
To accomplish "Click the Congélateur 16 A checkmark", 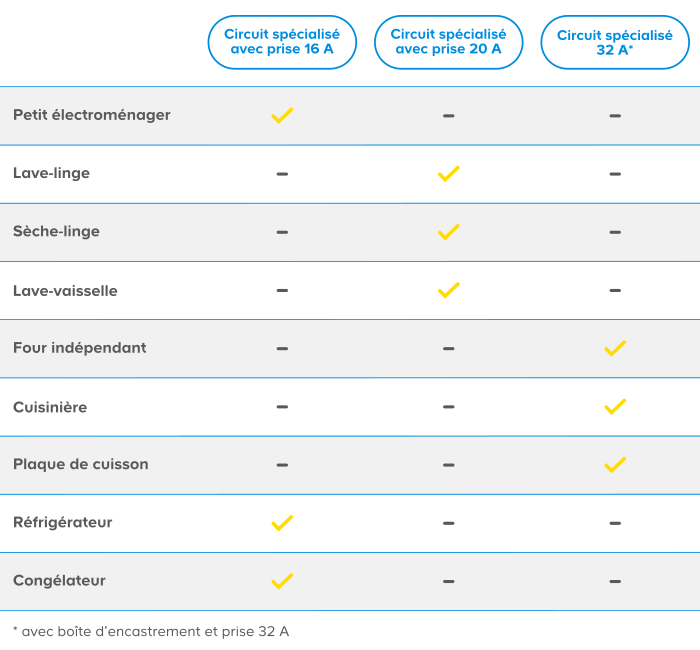I will point(282,581).
